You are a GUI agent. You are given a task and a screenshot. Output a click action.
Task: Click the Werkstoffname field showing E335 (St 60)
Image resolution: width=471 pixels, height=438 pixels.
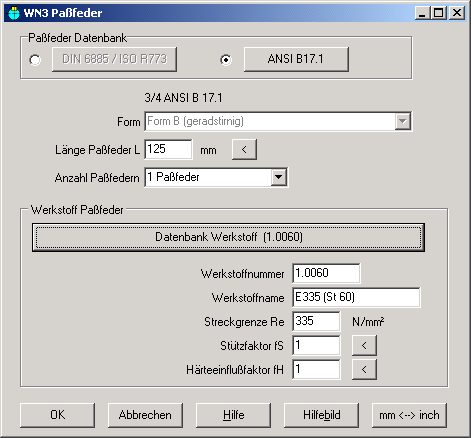coord(356,297)
